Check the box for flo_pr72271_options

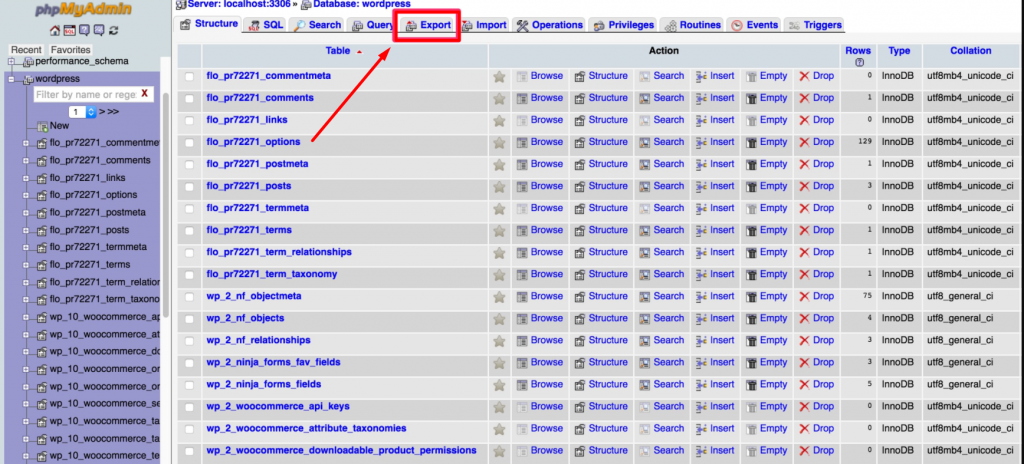[189, 142]
